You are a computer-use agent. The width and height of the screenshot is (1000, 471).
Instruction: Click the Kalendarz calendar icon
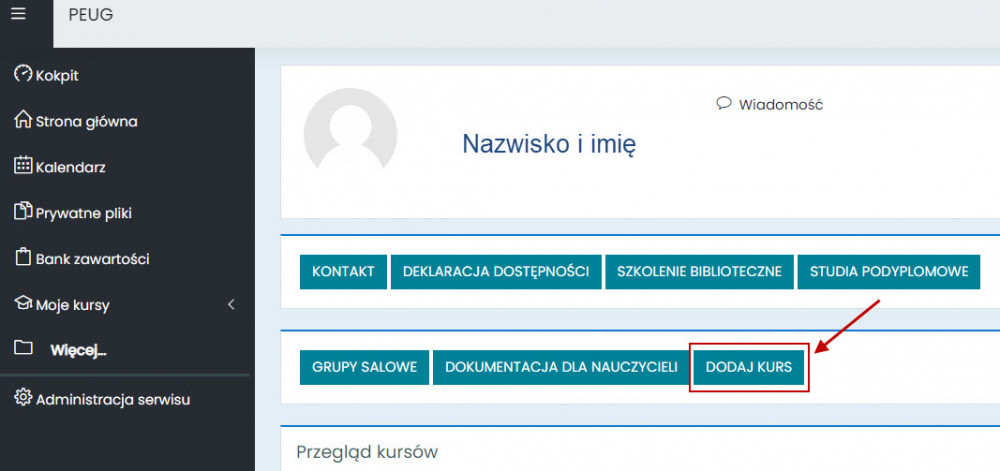[23, 166]
